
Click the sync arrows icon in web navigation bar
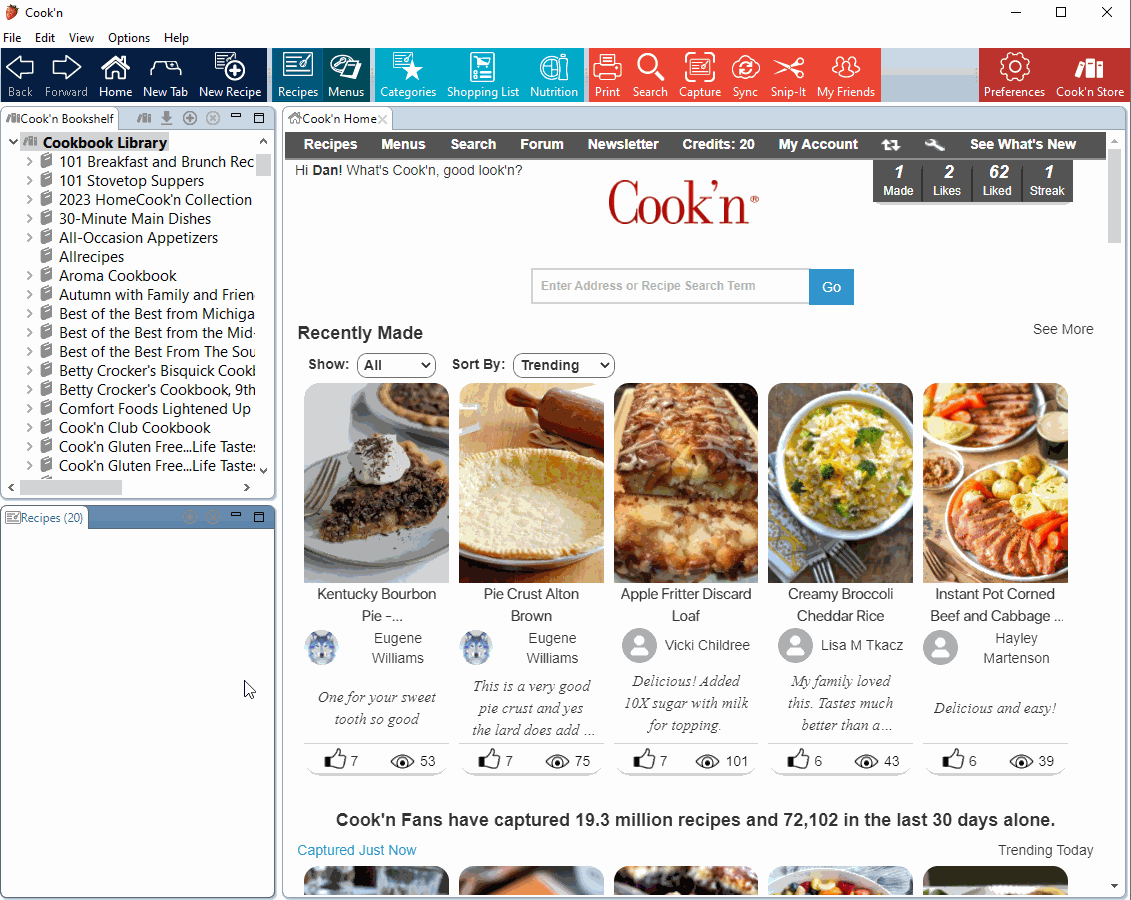(891, 145)
